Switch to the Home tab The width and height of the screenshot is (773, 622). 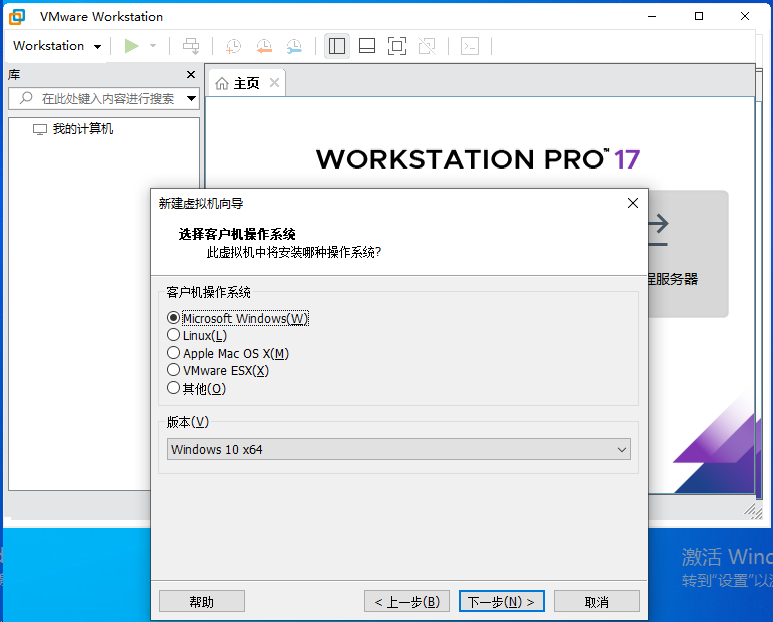(x=246, y=83)
